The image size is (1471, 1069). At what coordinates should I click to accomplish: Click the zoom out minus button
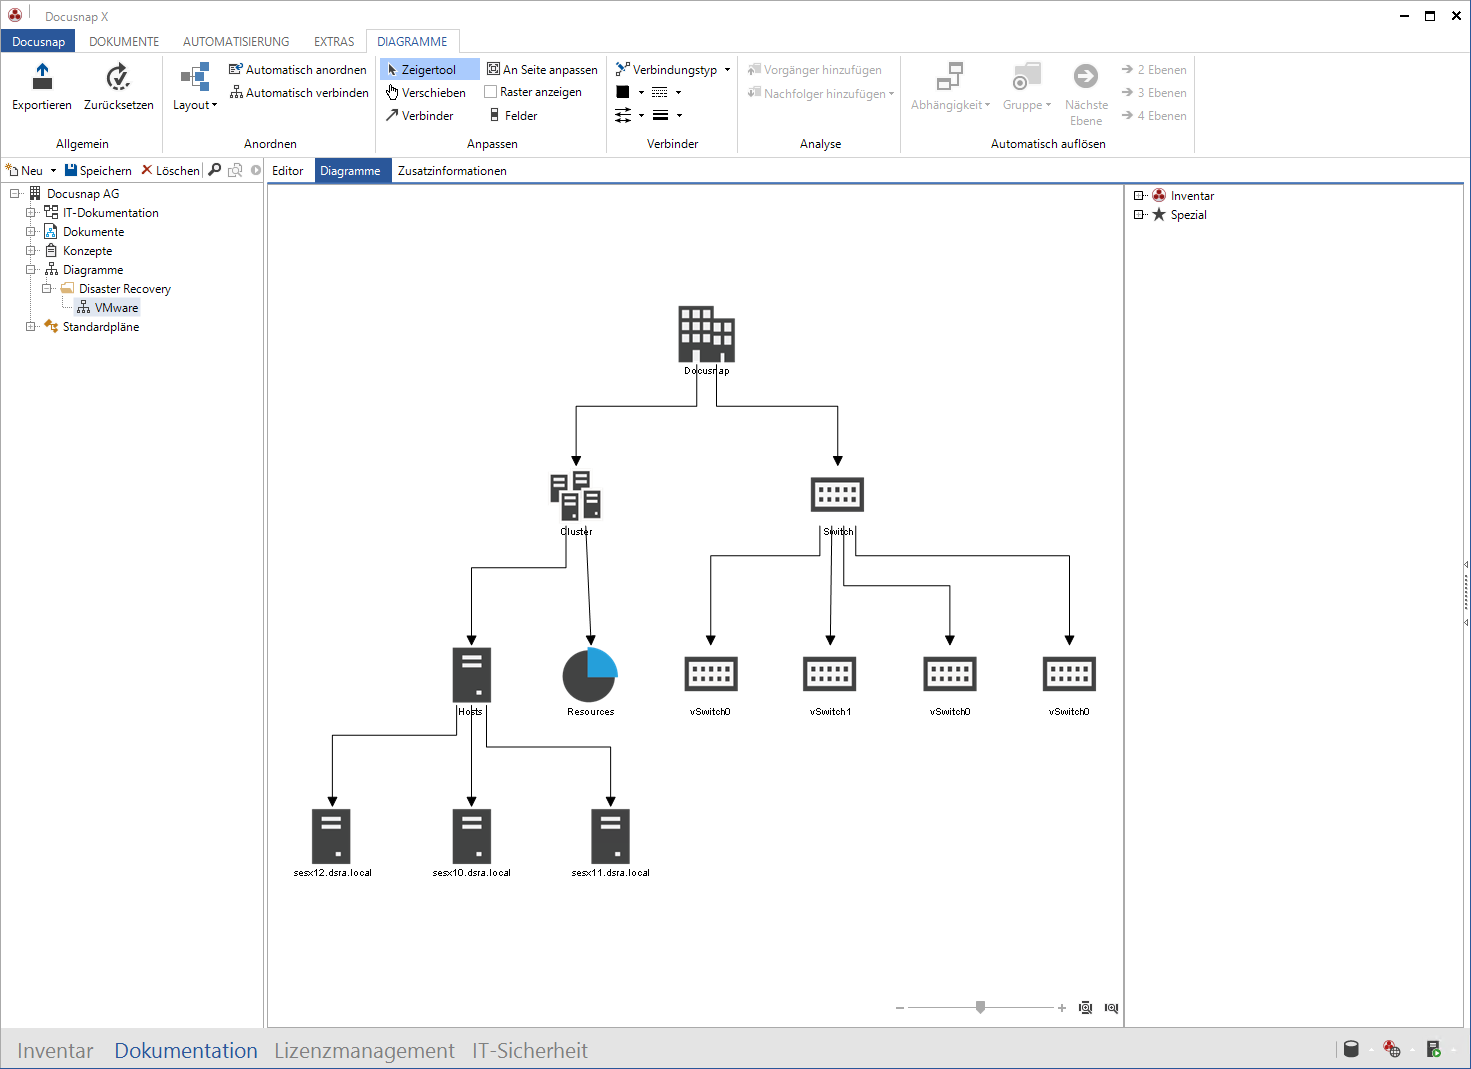900,1008
